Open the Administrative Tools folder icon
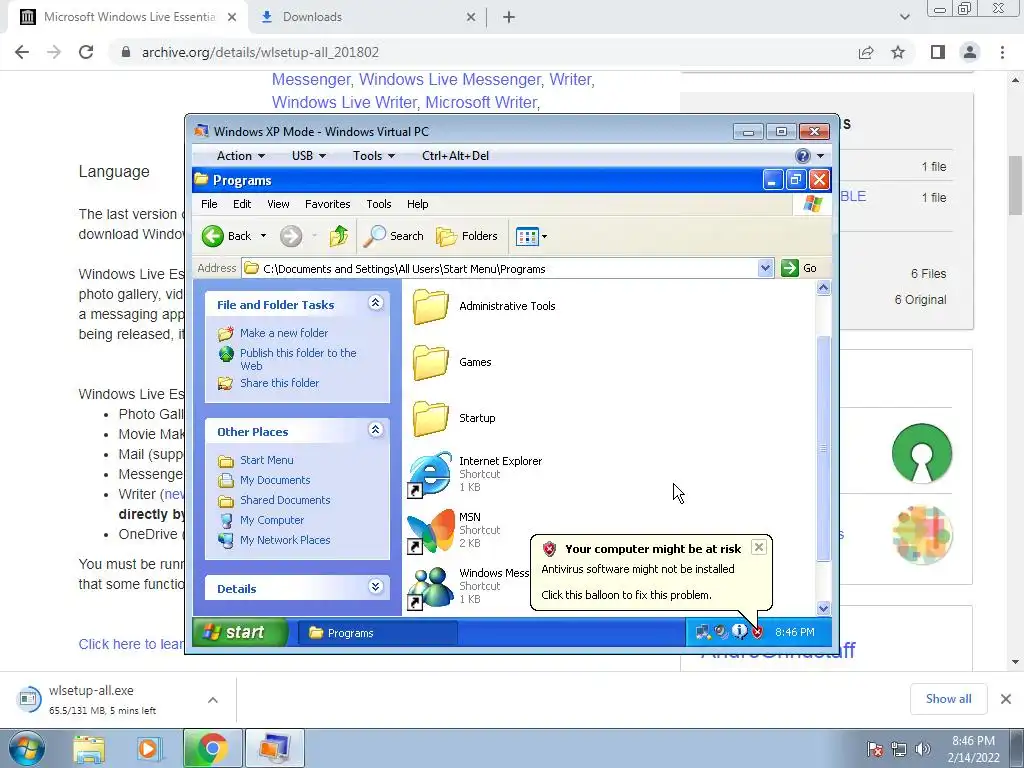Screen dimensions: 1024x768 click(431, 306)
